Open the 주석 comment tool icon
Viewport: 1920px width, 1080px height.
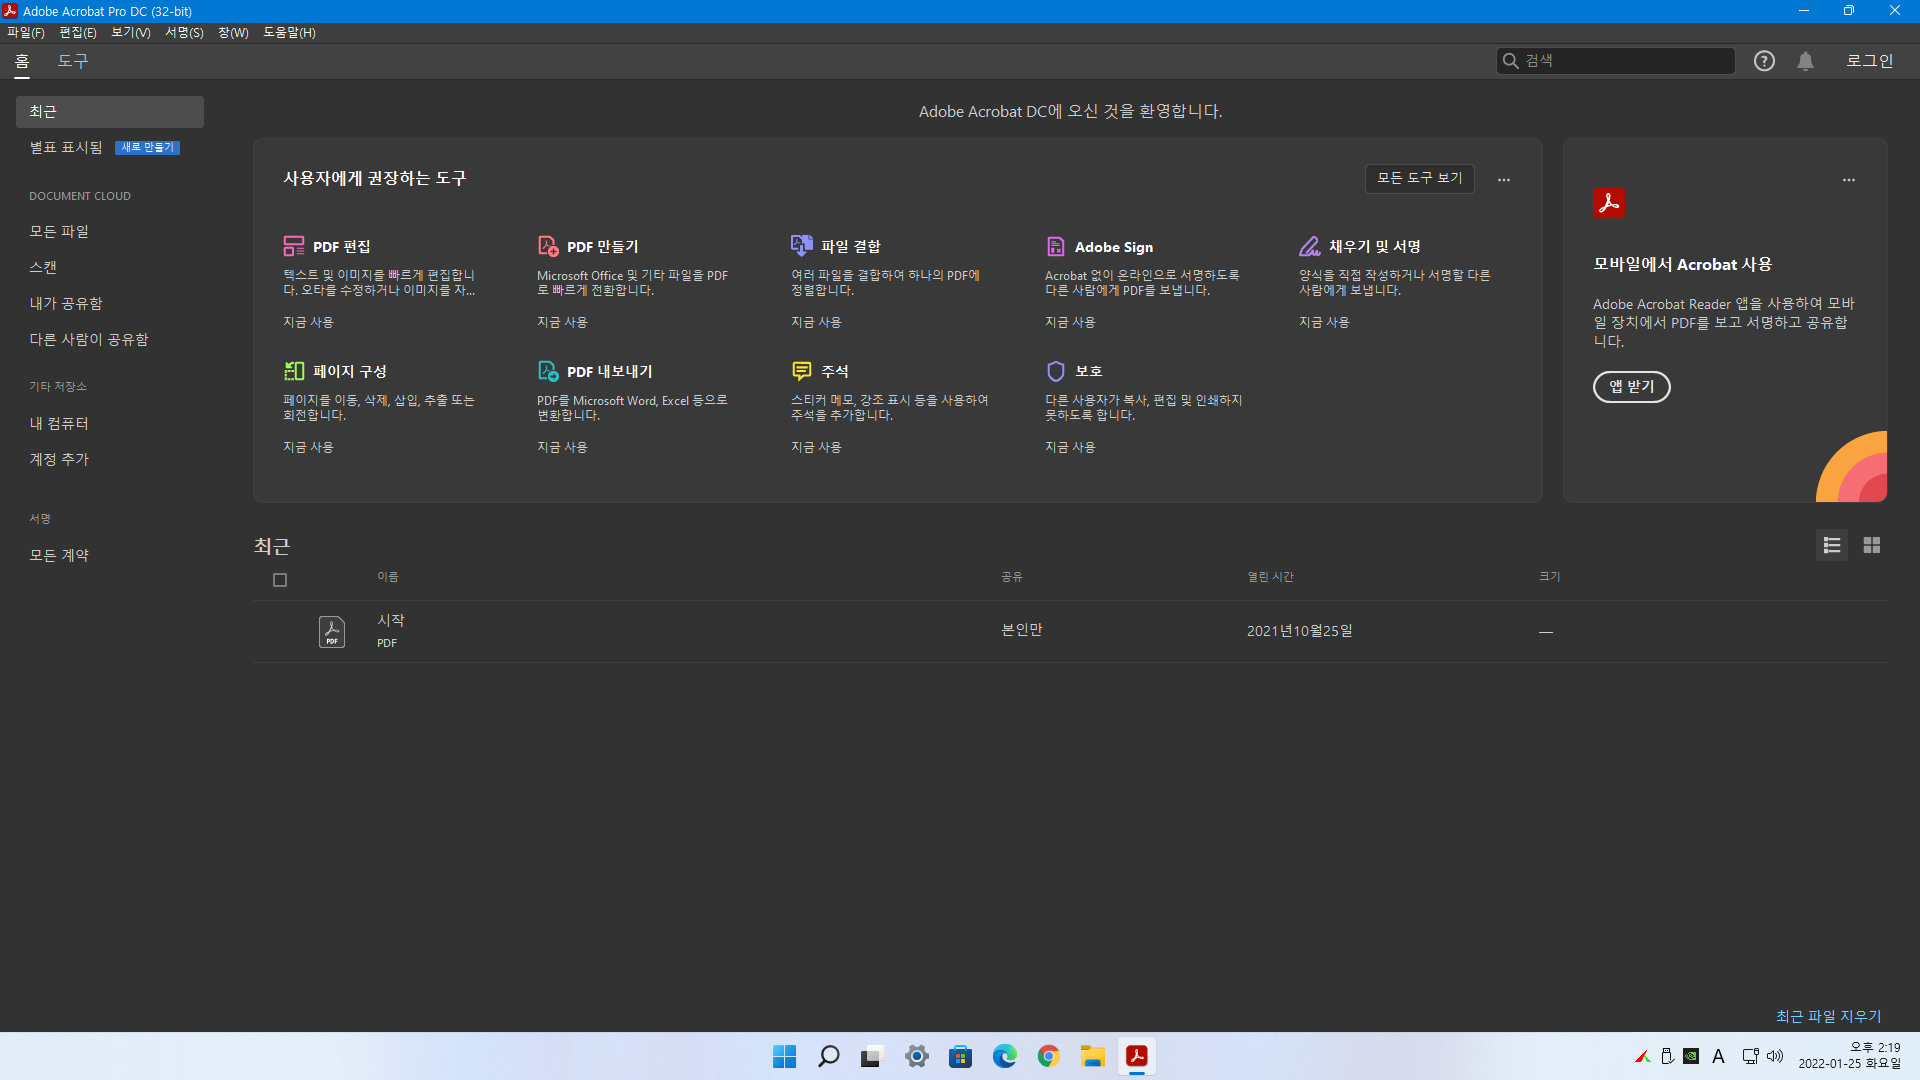pos(802,371)
